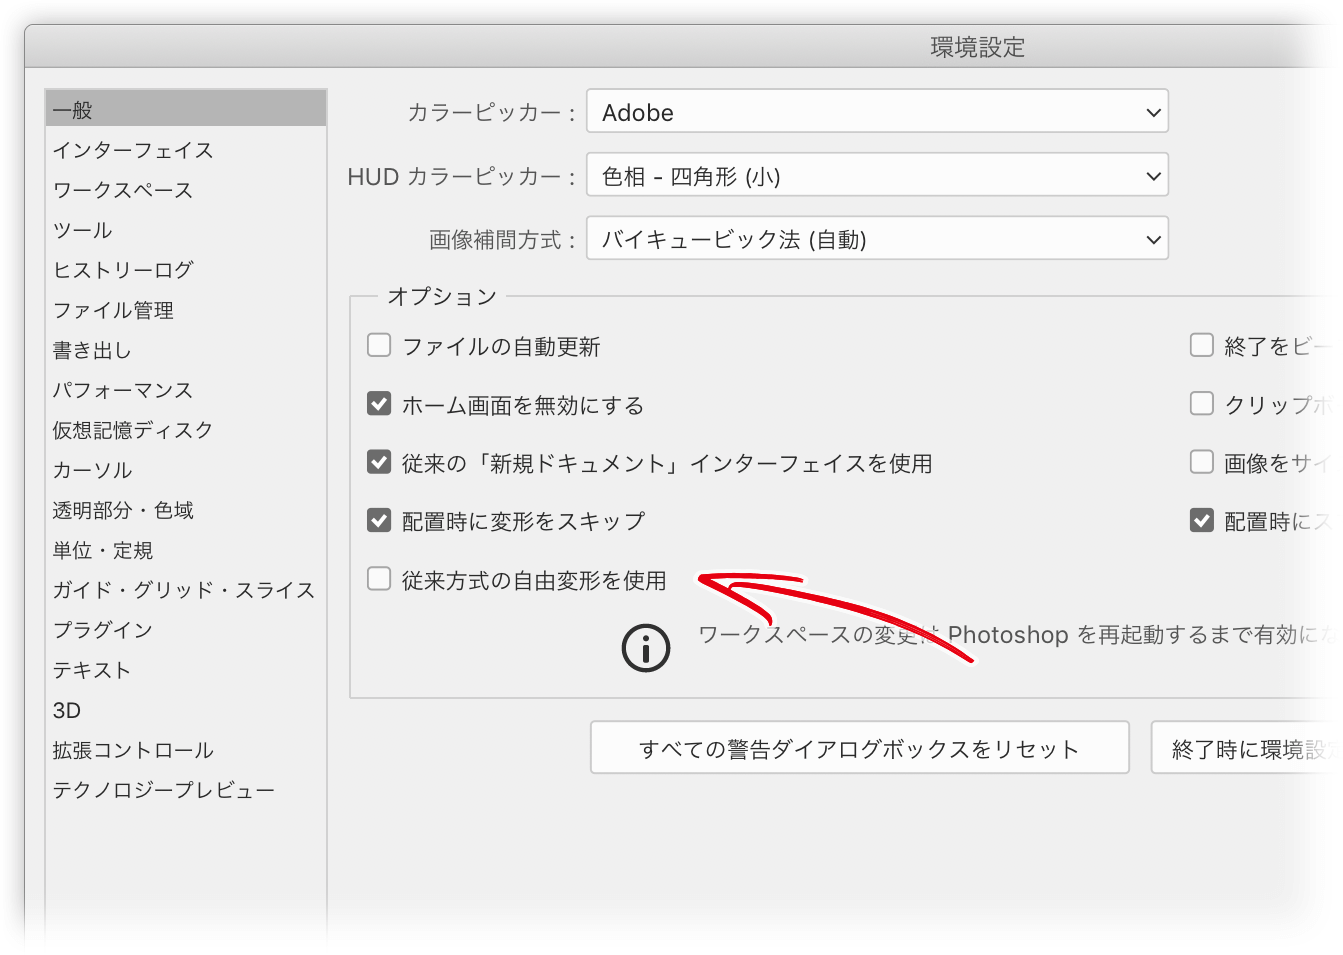Select the 3D category in sidebar
Screen dimensions: 1343x955
[x=67, y=710]
